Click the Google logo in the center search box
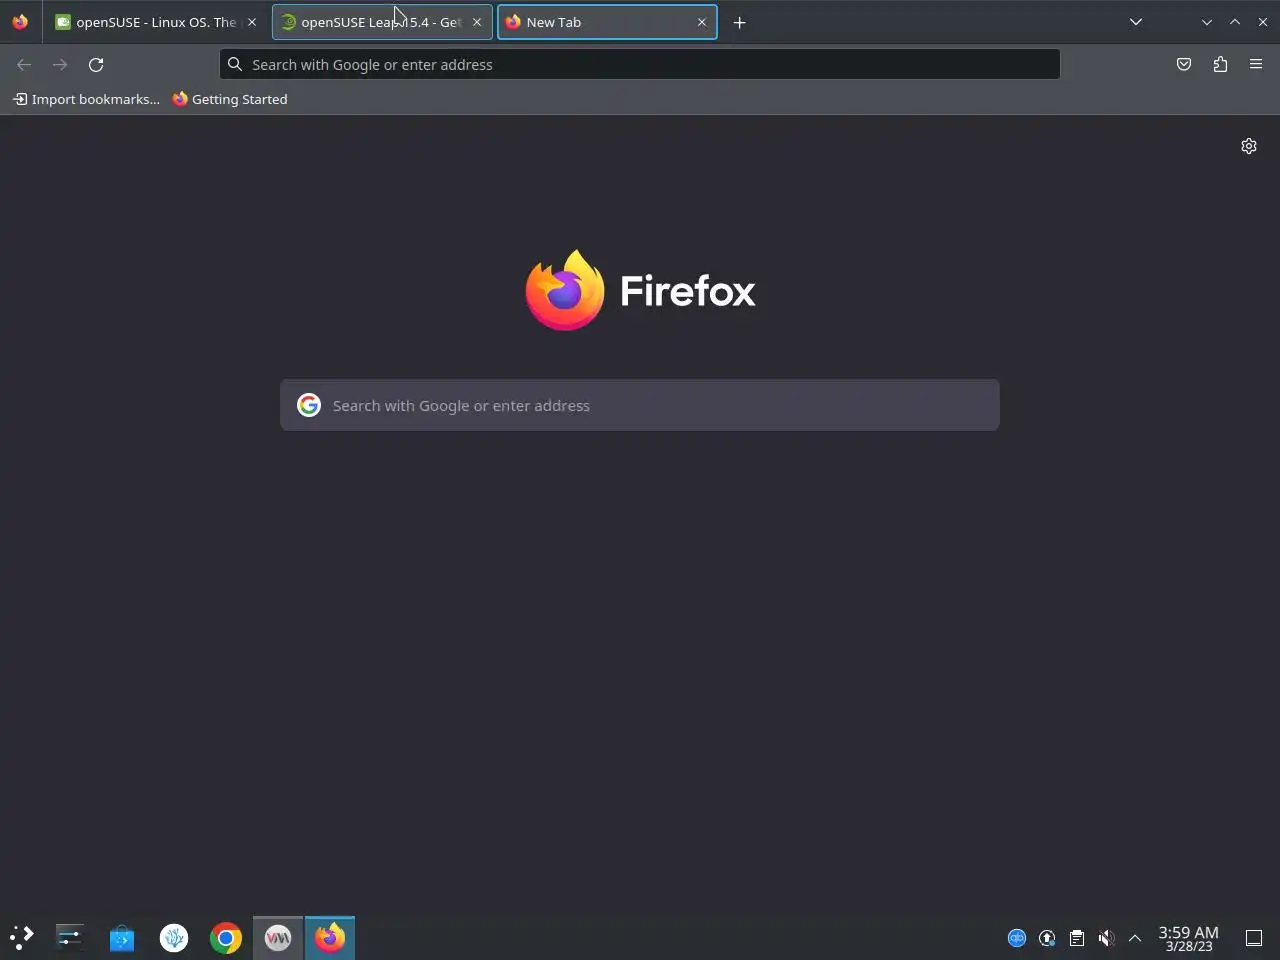 309,405
